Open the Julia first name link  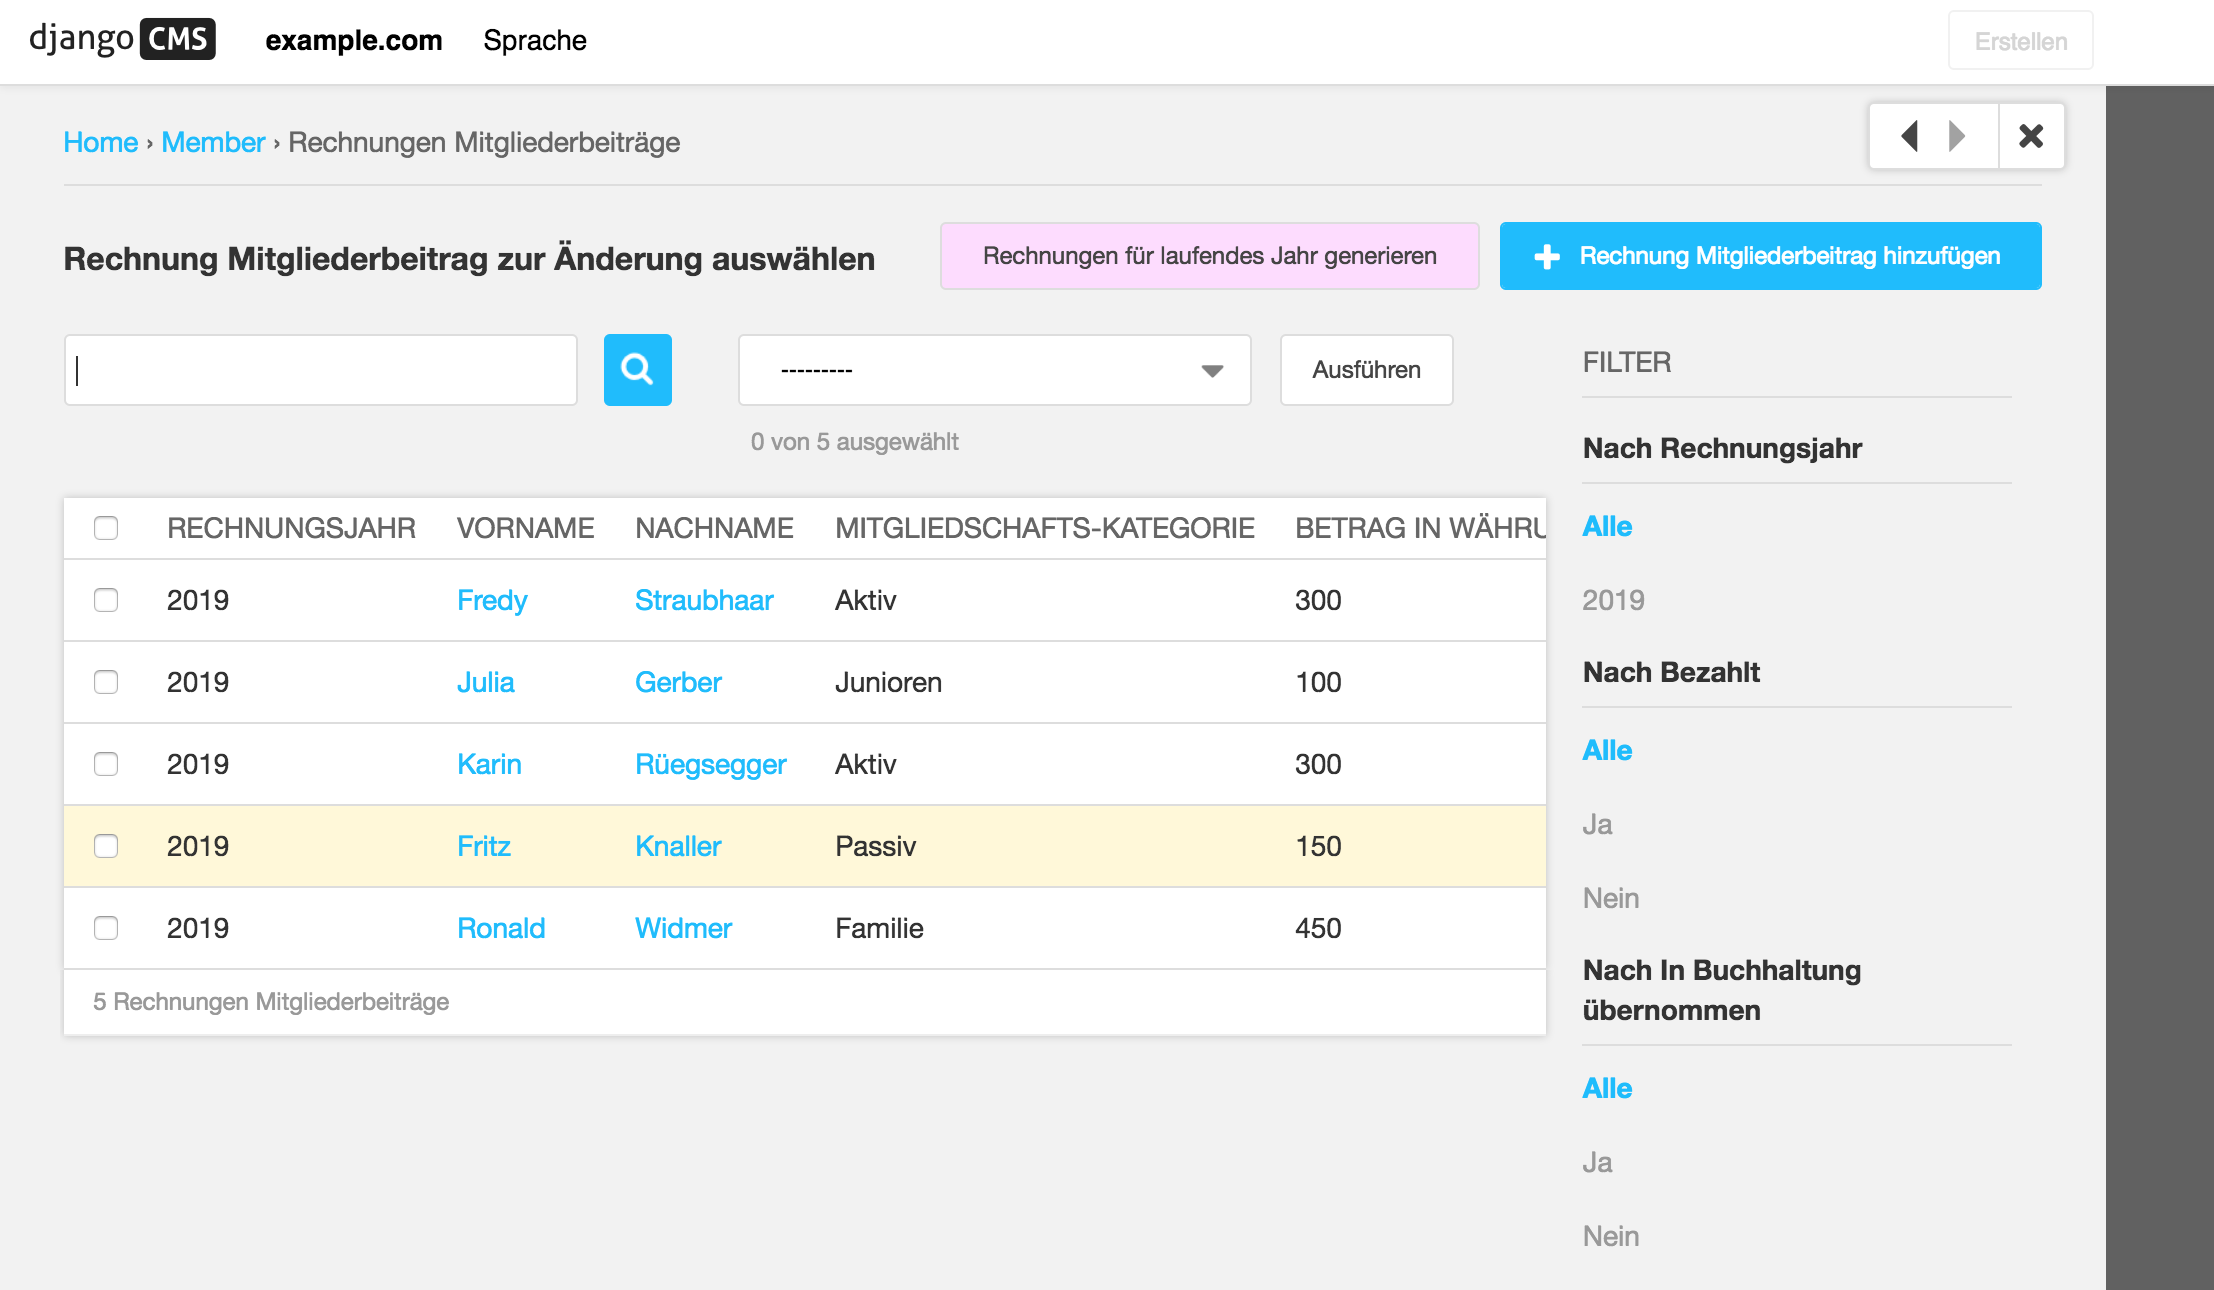(486, 682)
